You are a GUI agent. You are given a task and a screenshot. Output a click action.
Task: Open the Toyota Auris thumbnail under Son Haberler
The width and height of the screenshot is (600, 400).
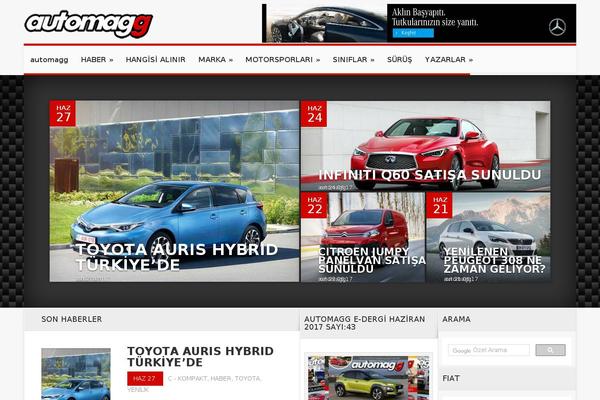tap(76, 374)
